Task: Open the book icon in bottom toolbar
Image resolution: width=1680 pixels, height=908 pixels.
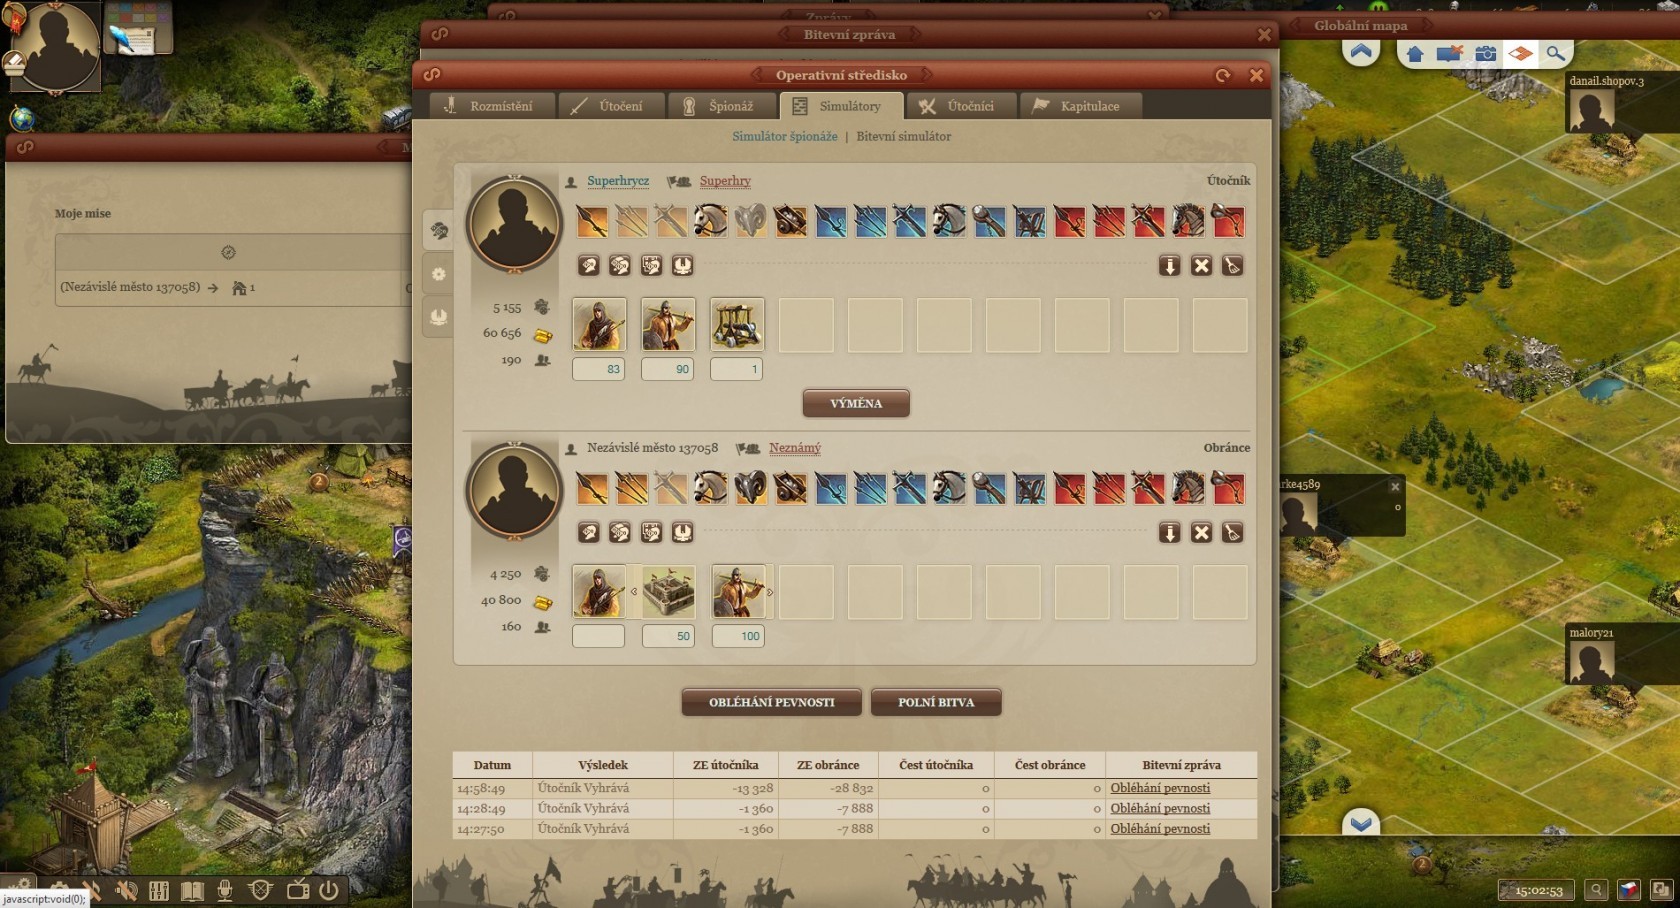Action: coord(192,890)
